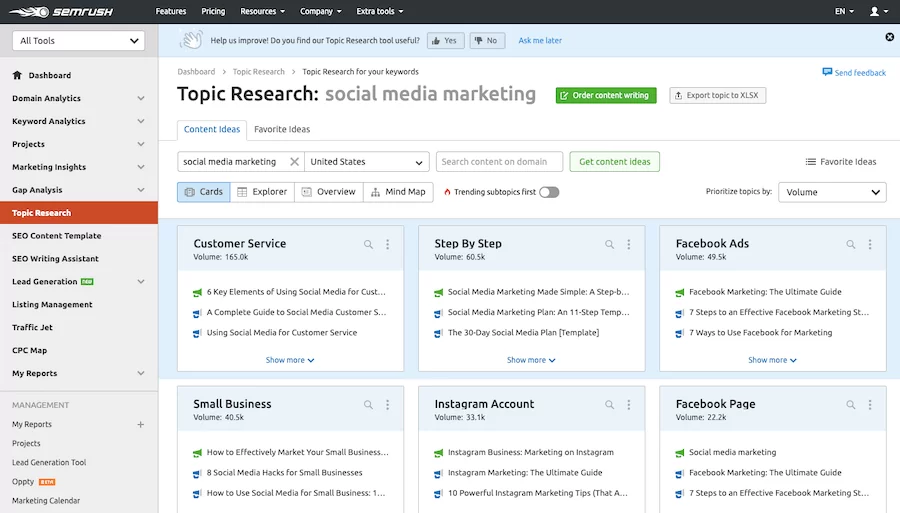Click search icon on Facebook Ads card
Viewport: 900px width, 513px height.
pyautogui.click(x=851, y=244)
